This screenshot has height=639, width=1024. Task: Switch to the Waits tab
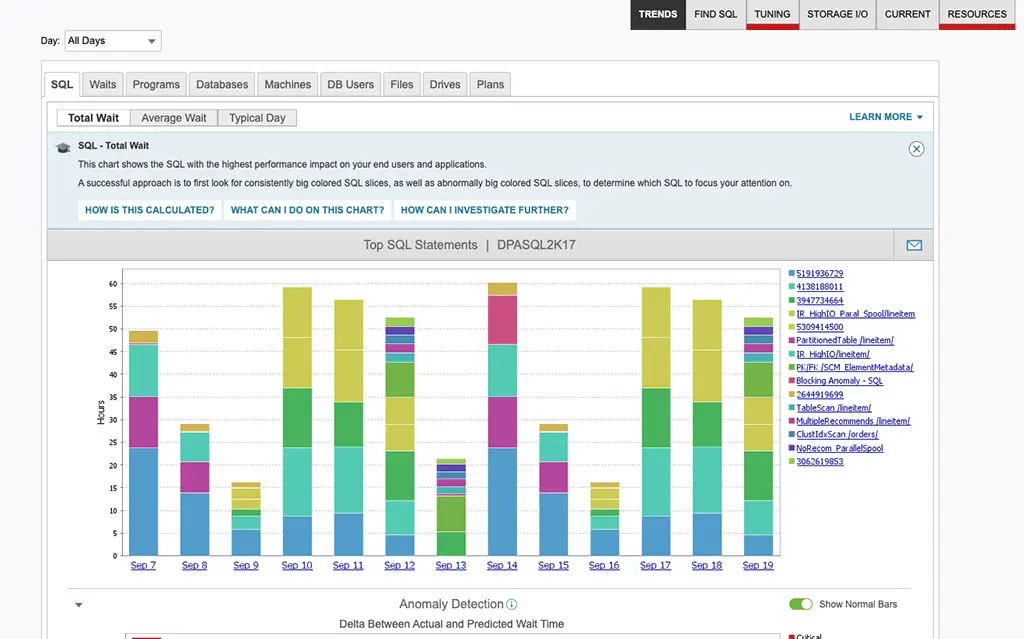(x=102, y=84)
